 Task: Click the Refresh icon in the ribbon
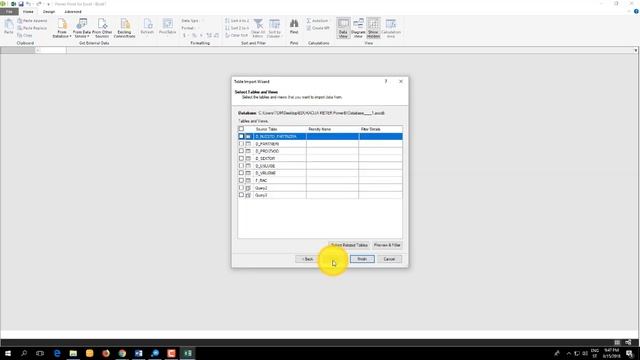point(147,27)
